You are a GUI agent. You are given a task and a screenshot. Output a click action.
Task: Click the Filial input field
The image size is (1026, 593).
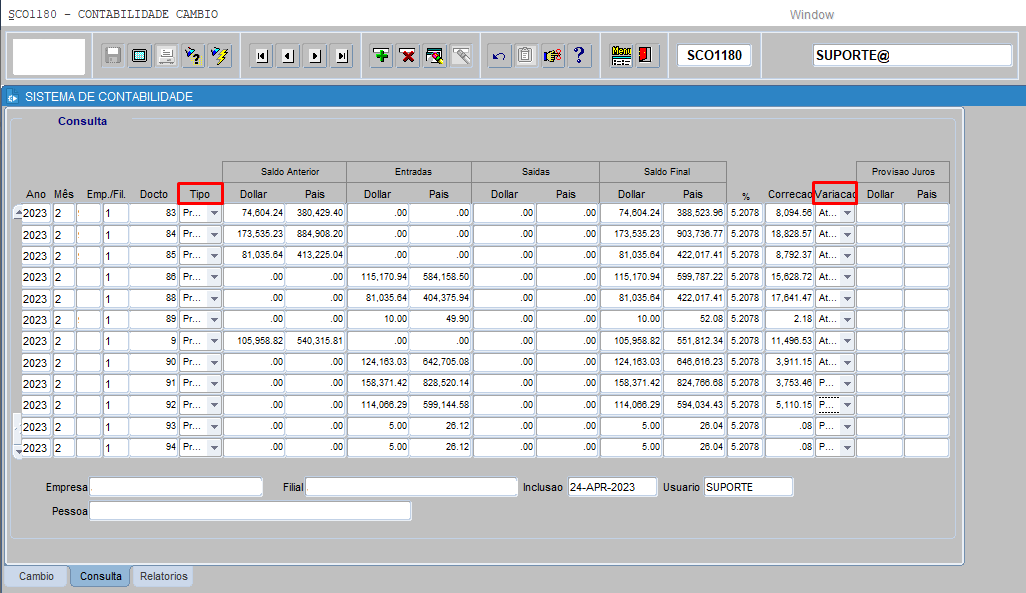point(412,487)
